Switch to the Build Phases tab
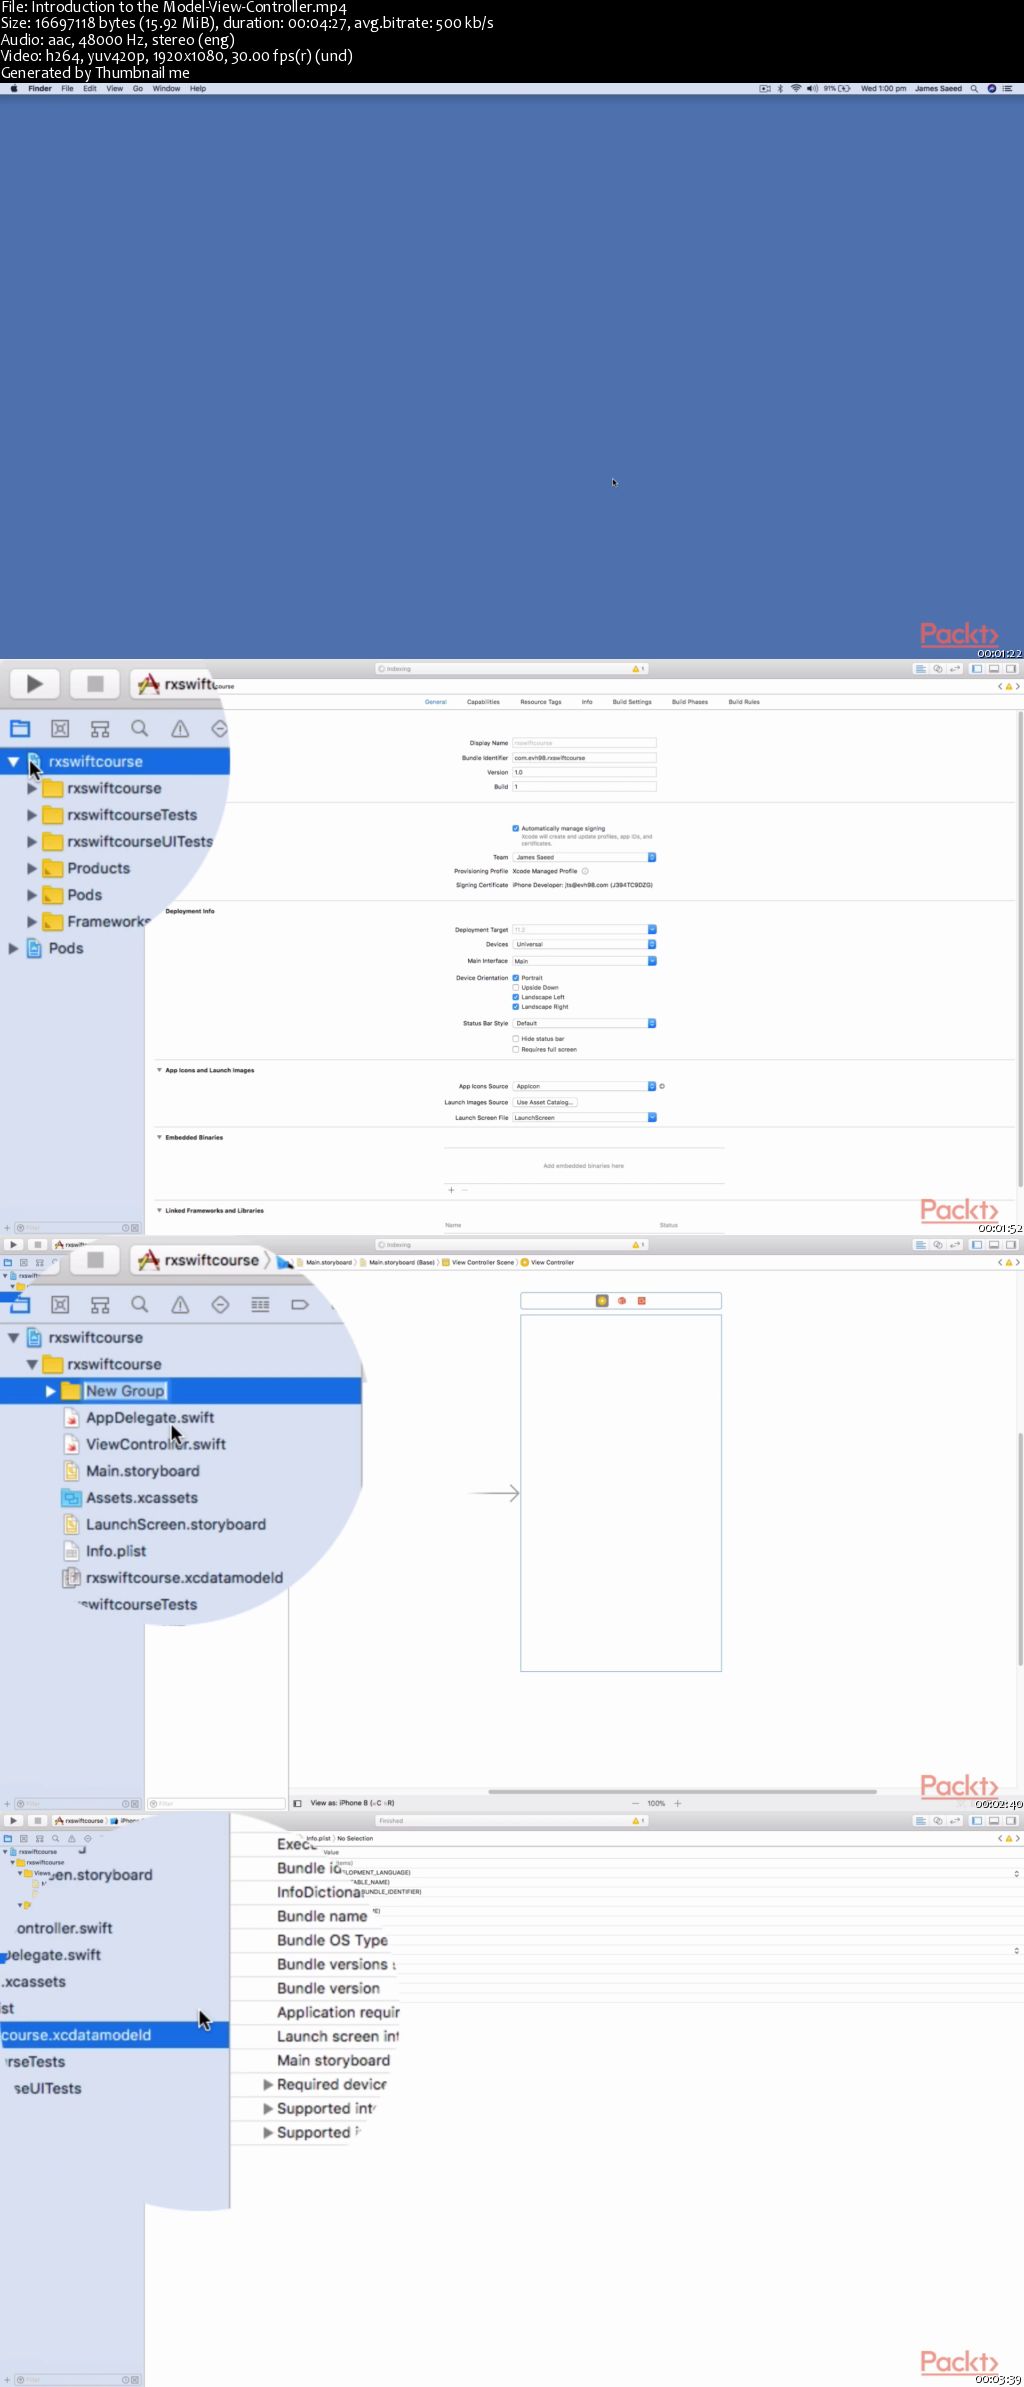1024x2387 pixels. pyautogui.click(x=690, y=702)
